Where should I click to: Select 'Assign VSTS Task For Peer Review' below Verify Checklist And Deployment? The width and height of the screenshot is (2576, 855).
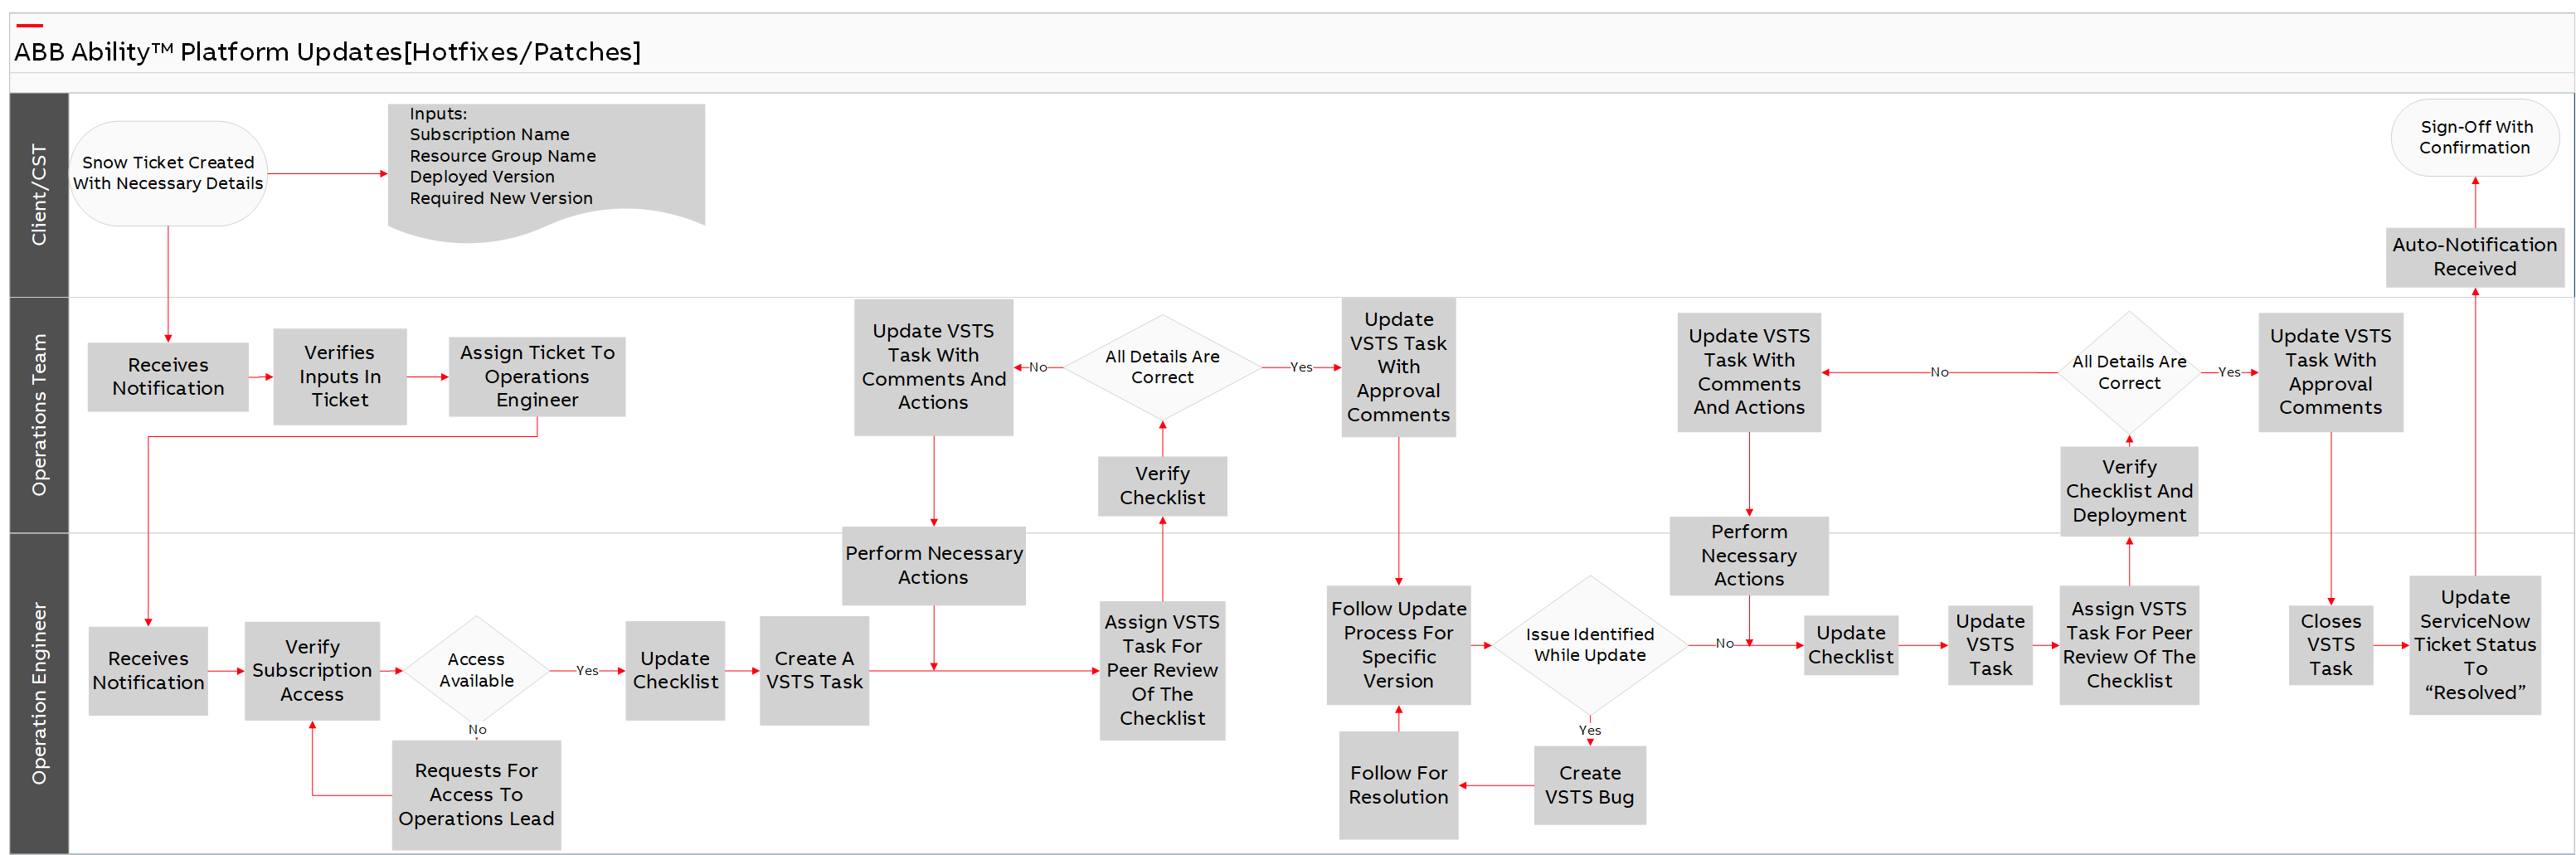coord(2129,645)
